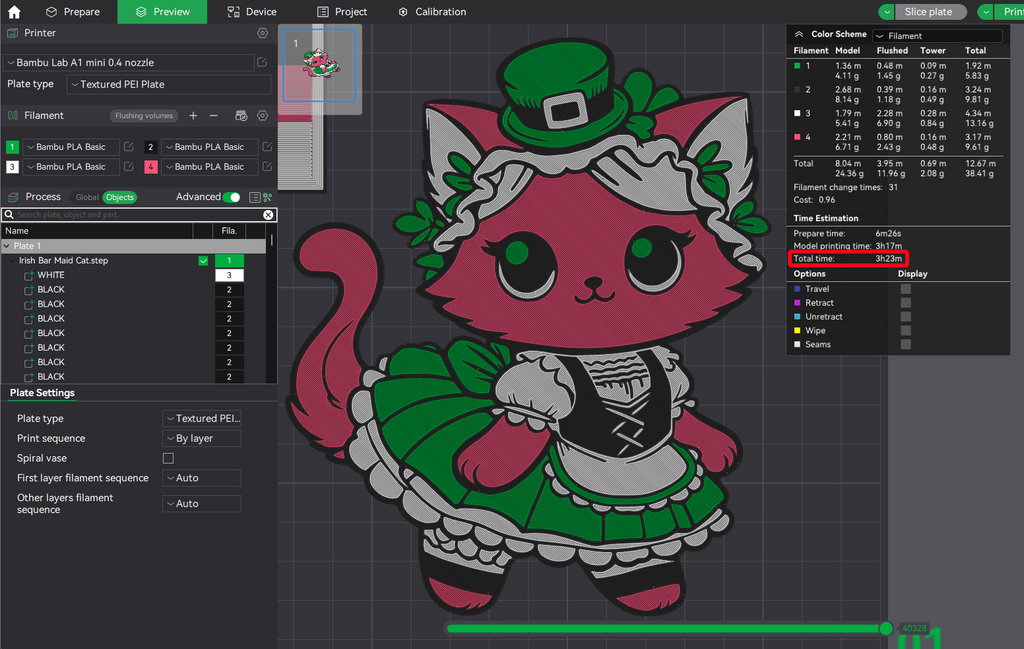This screenshot has height=649, width=1024.
Task: Edit filament 1 preset
Action: coord(129,147)
